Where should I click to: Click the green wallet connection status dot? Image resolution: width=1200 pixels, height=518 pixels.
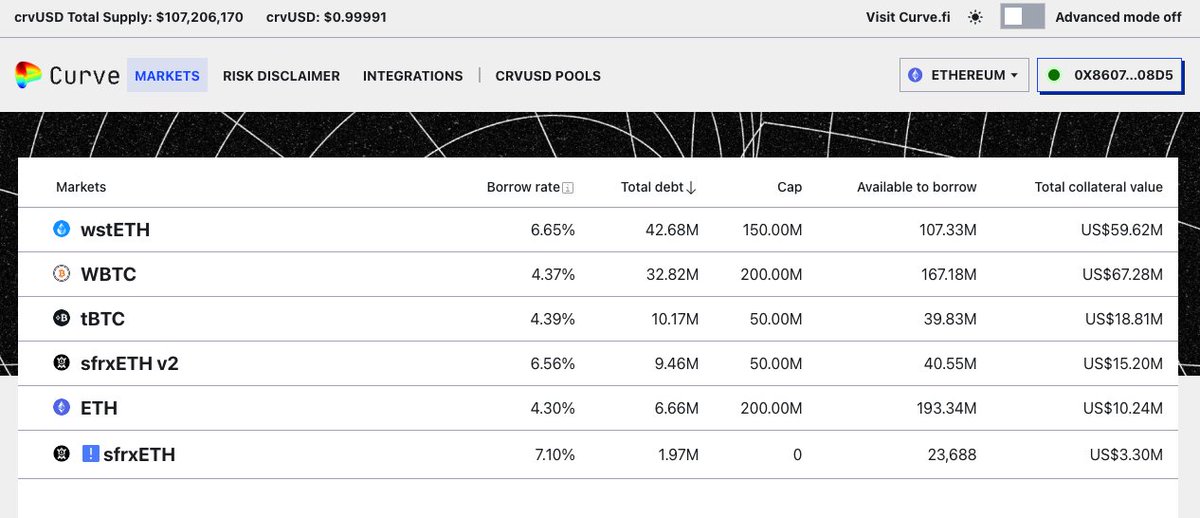coord(1053,75)
